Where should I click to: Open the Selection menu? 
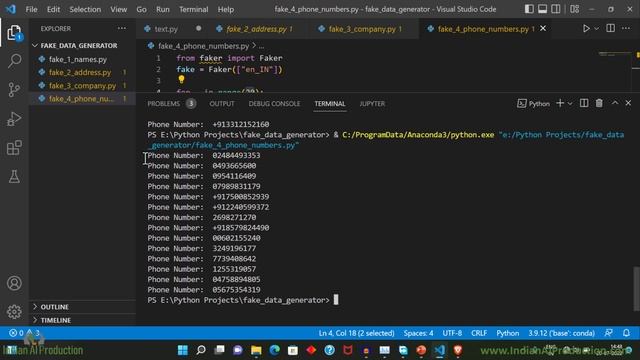click(x=85, y=9)
